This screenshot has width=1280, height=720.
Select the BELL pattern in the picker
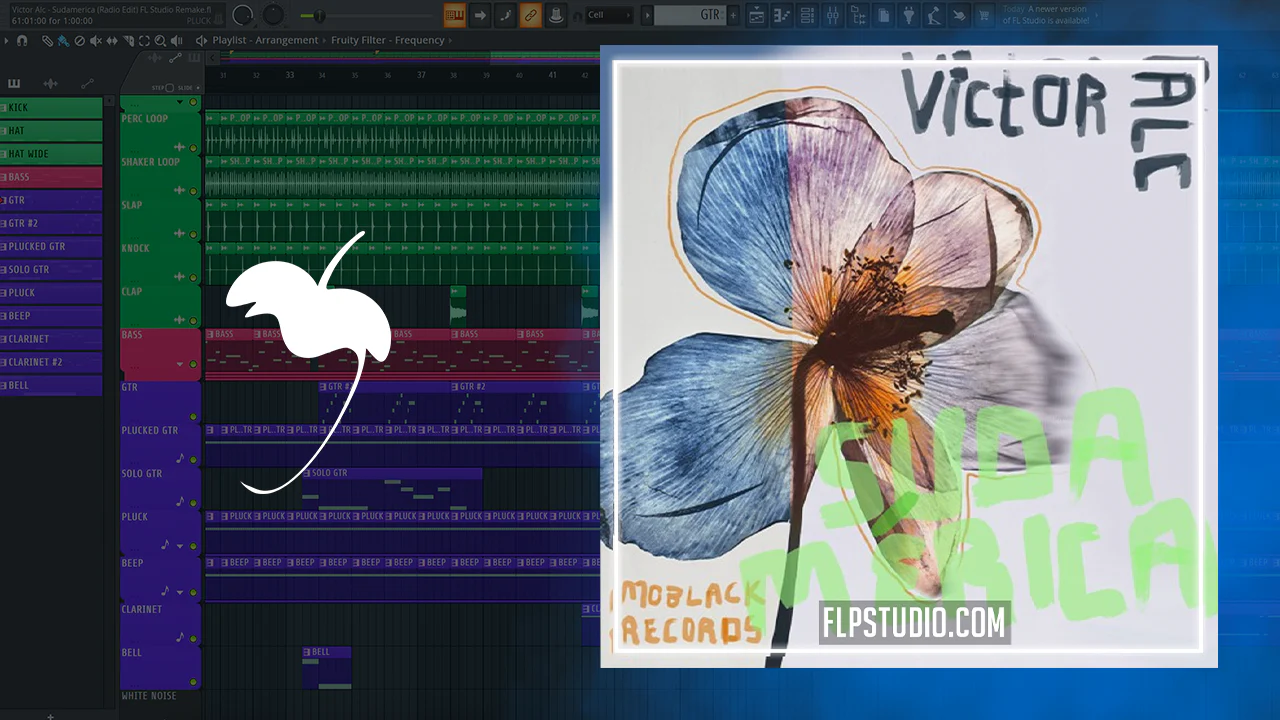[51, 385]
